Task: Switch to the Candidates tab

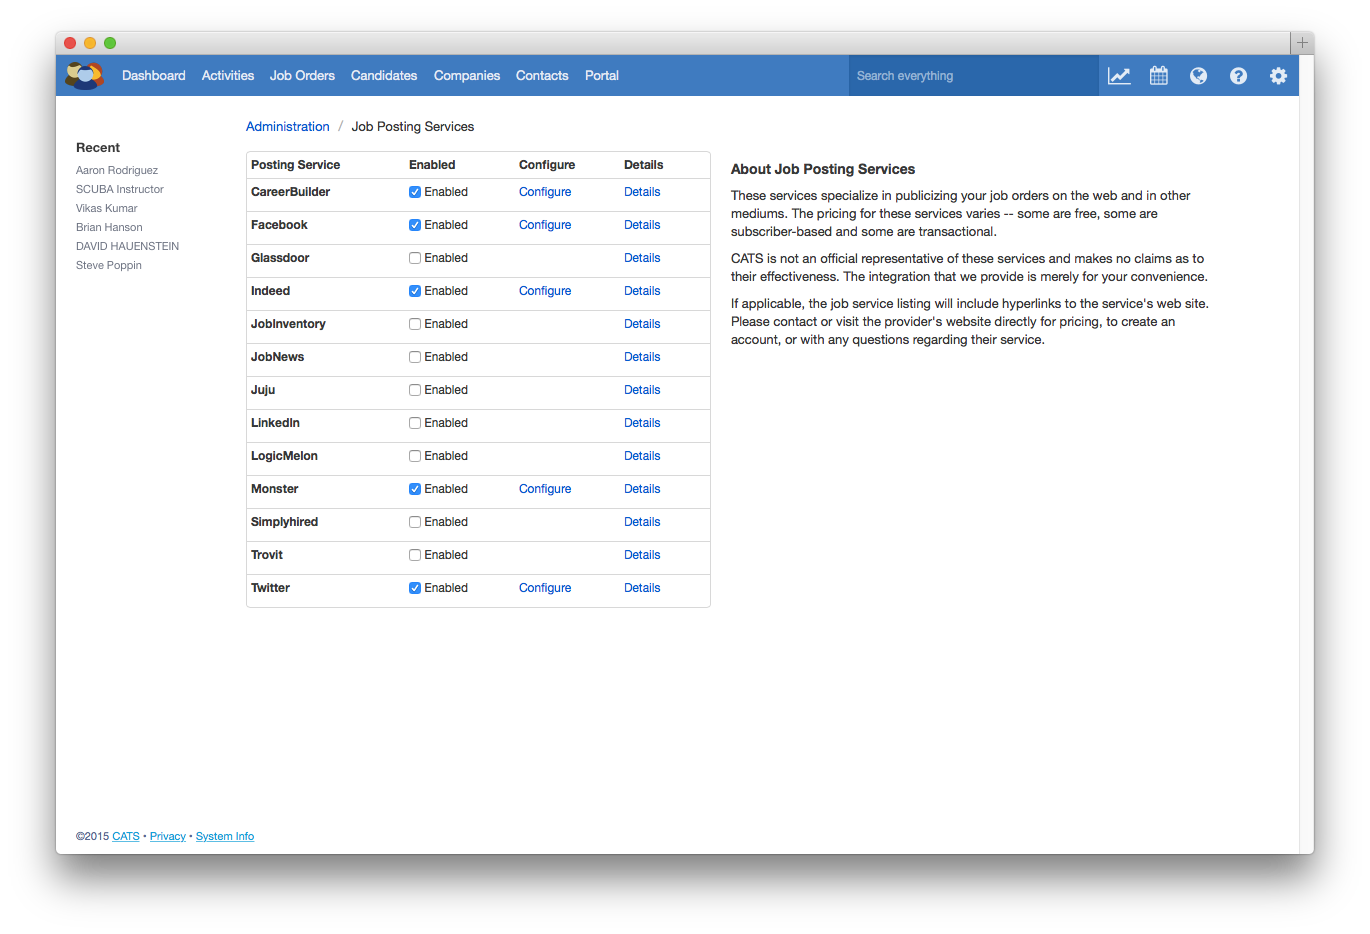Action: click(x=384, y=75)
